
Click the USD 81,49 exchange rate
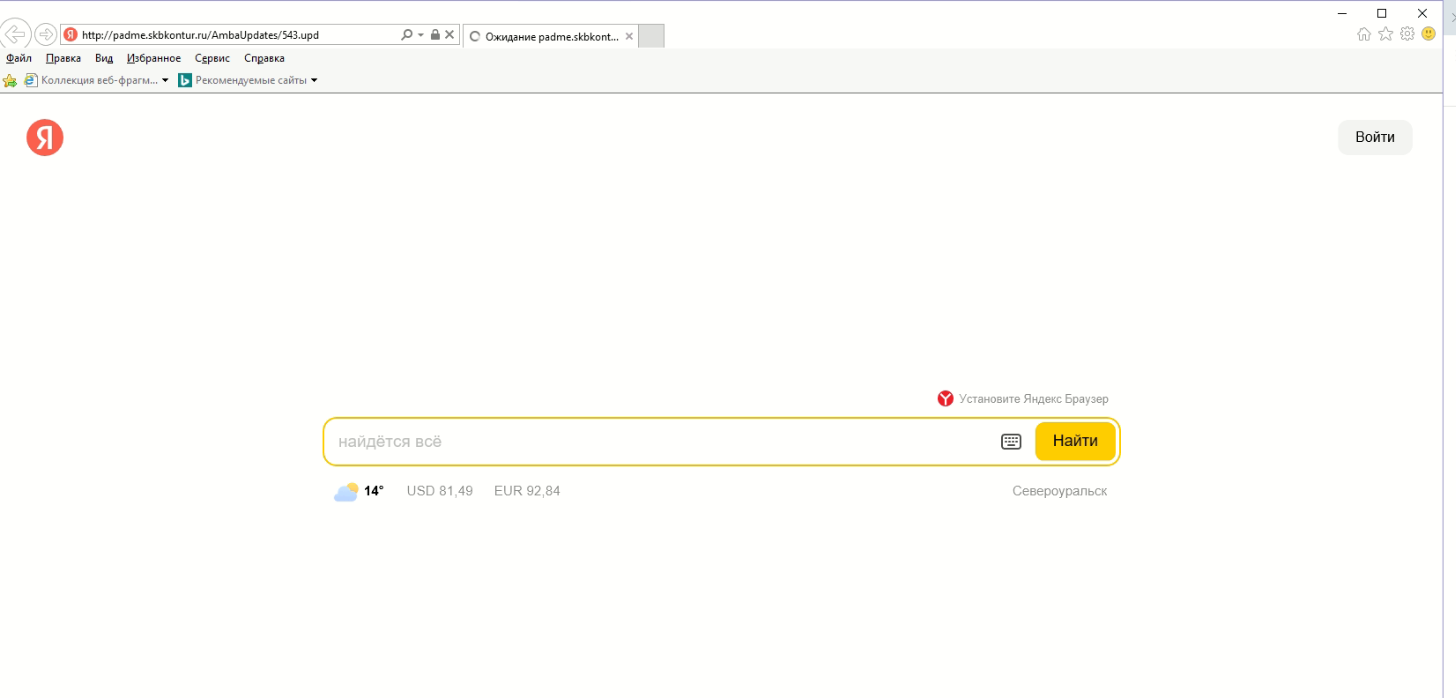(440, 491)
